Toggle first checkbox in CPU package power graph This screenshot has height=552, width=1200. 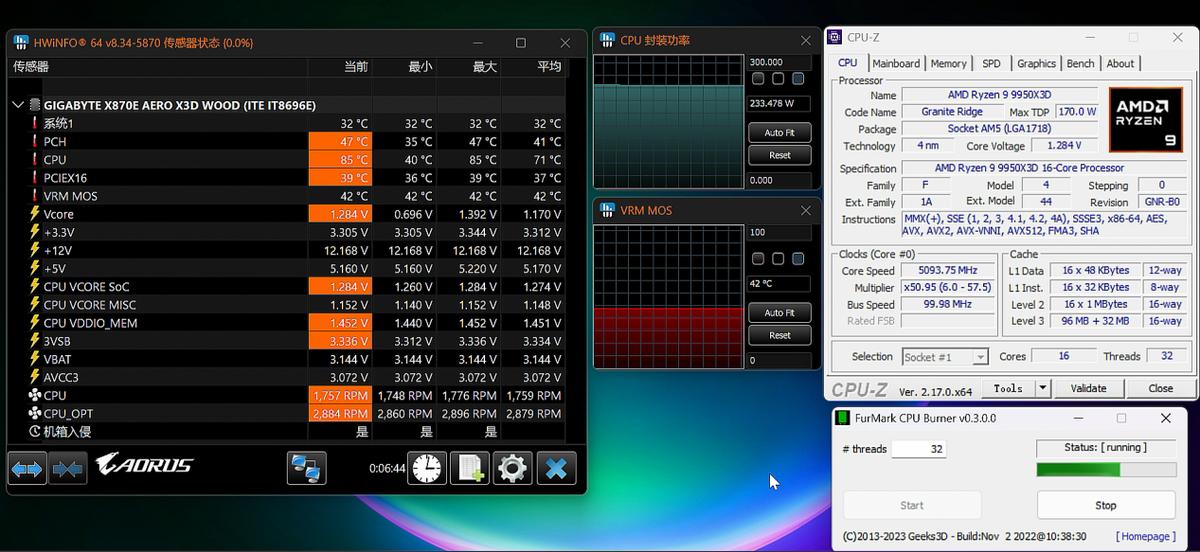pyautogui.click(x=759, y=79)
